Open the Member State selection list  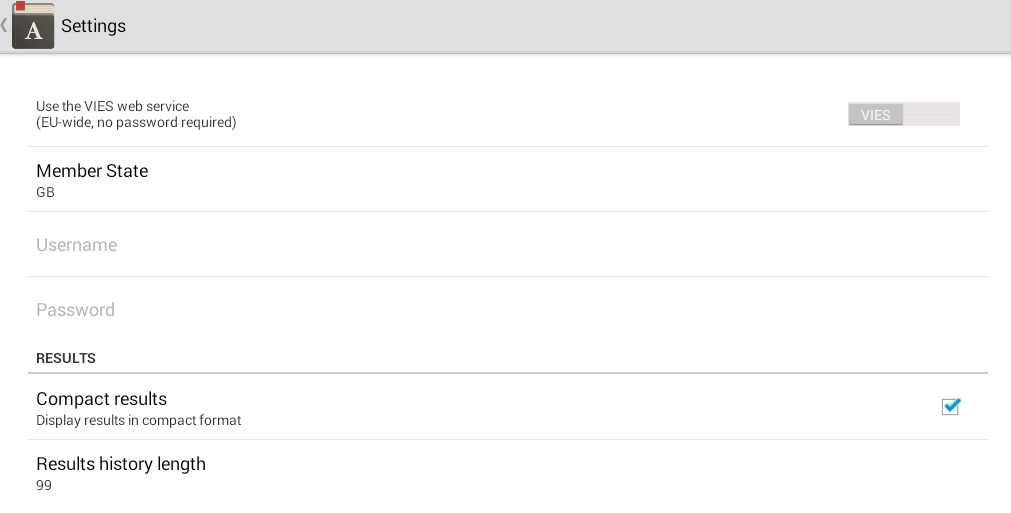point(508,179)
